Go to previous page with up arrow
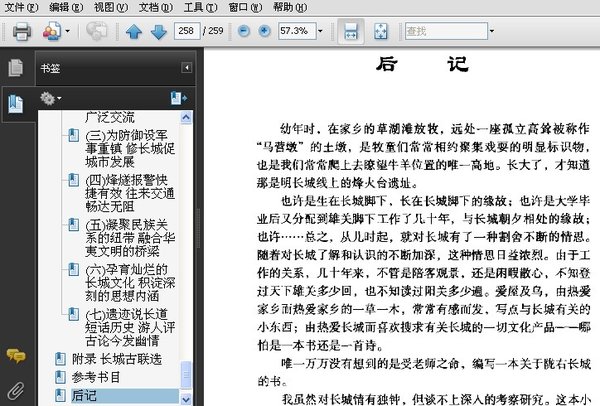This screenshot has height=406, width=600. (x=134, y=31)
